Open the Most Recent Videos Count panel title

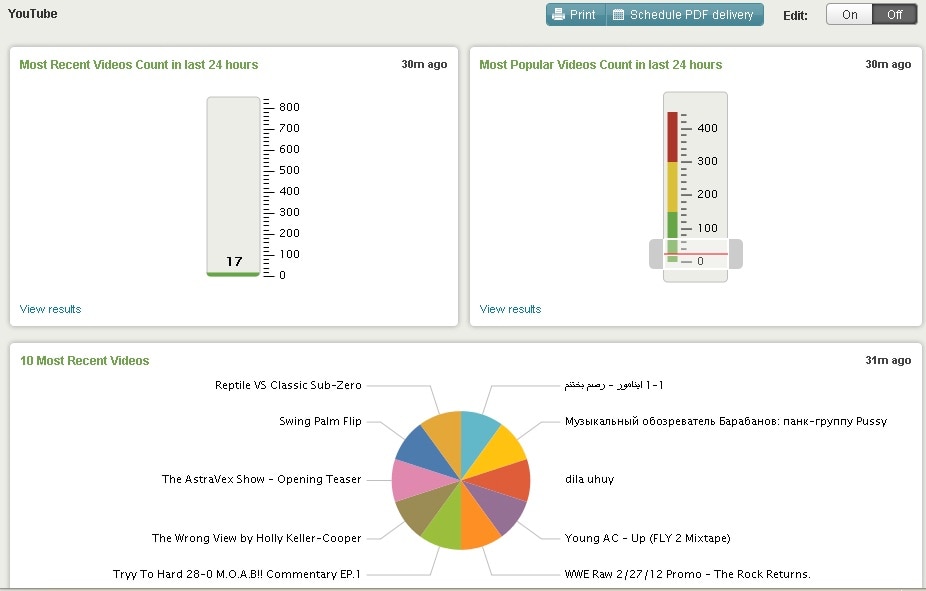click(x=139, y=65)
